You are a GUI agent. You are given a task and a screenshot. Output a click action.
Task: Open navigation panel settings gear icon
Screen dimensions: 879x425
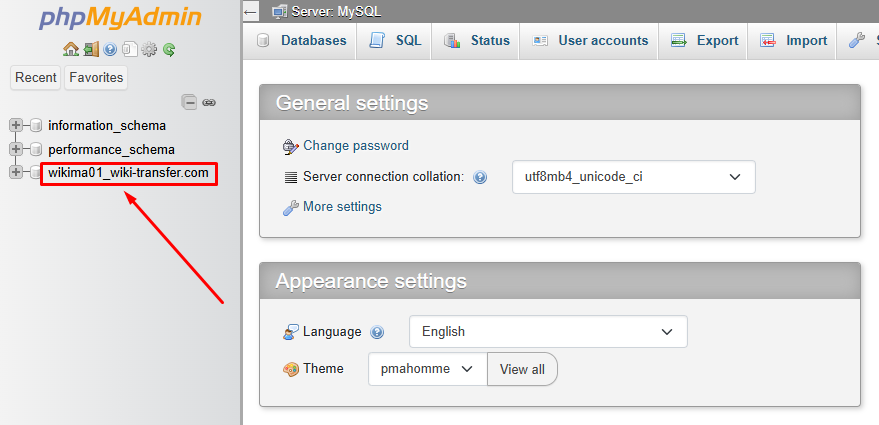pos(149,50)
